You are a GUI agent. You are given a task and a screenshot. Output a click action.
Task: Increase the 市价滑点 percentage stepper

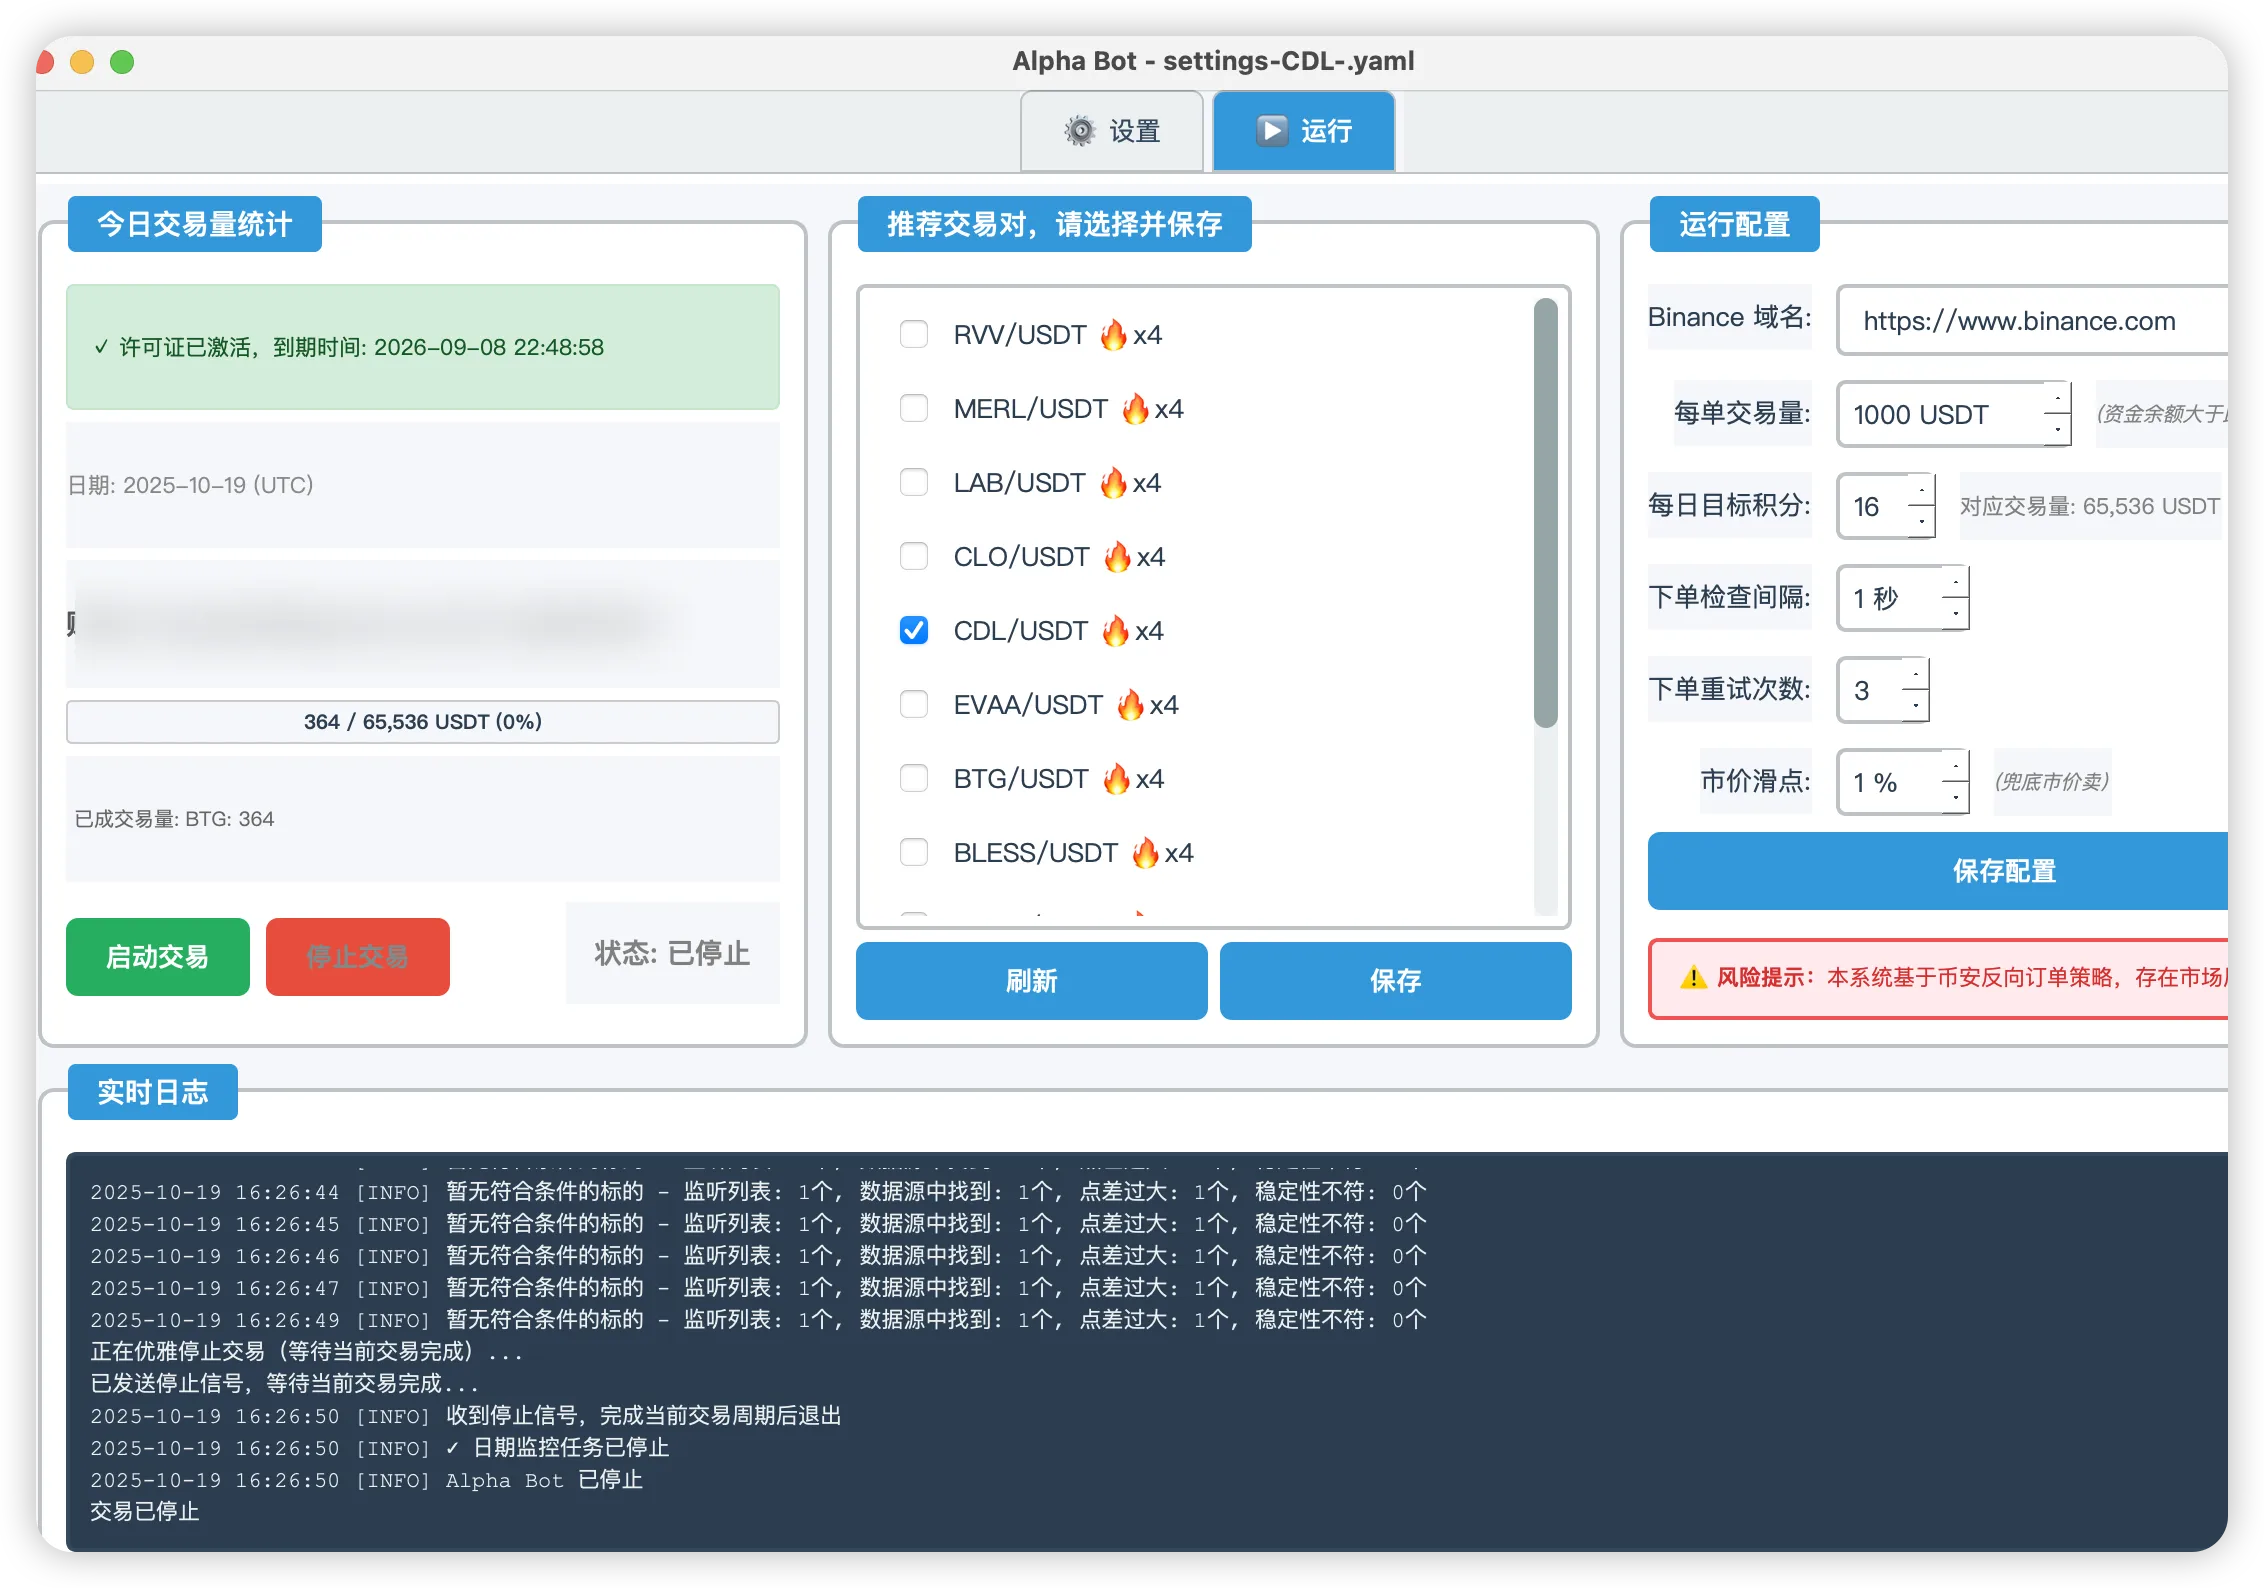click(x=1955, y=767)
